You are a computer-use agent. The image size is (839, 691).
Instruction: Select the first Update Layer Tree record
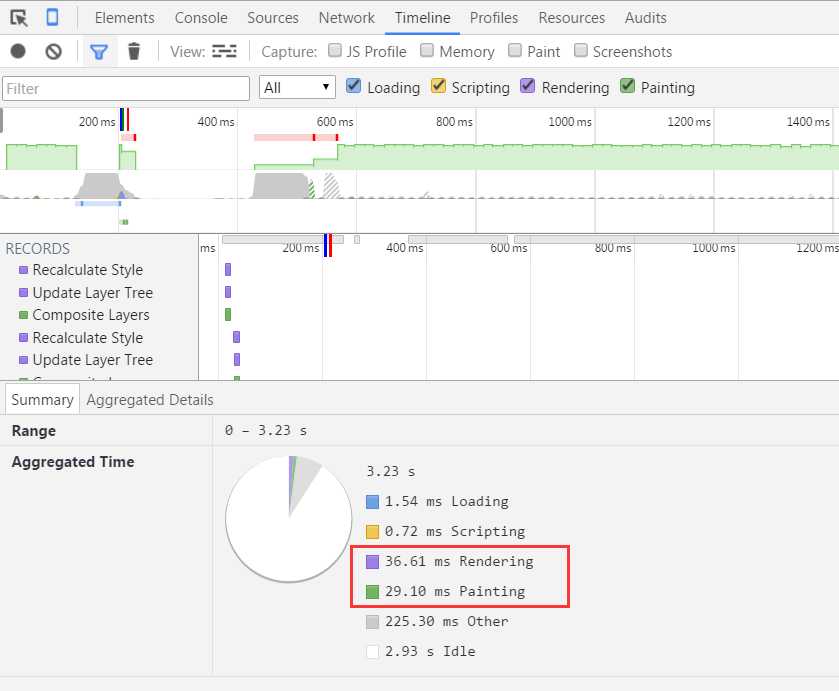(93, 293)
